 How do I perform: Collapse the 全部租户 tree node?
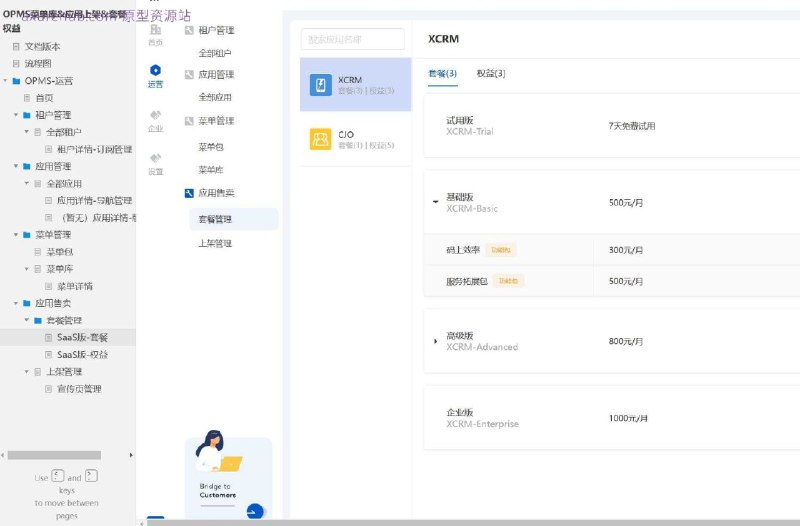27,132
